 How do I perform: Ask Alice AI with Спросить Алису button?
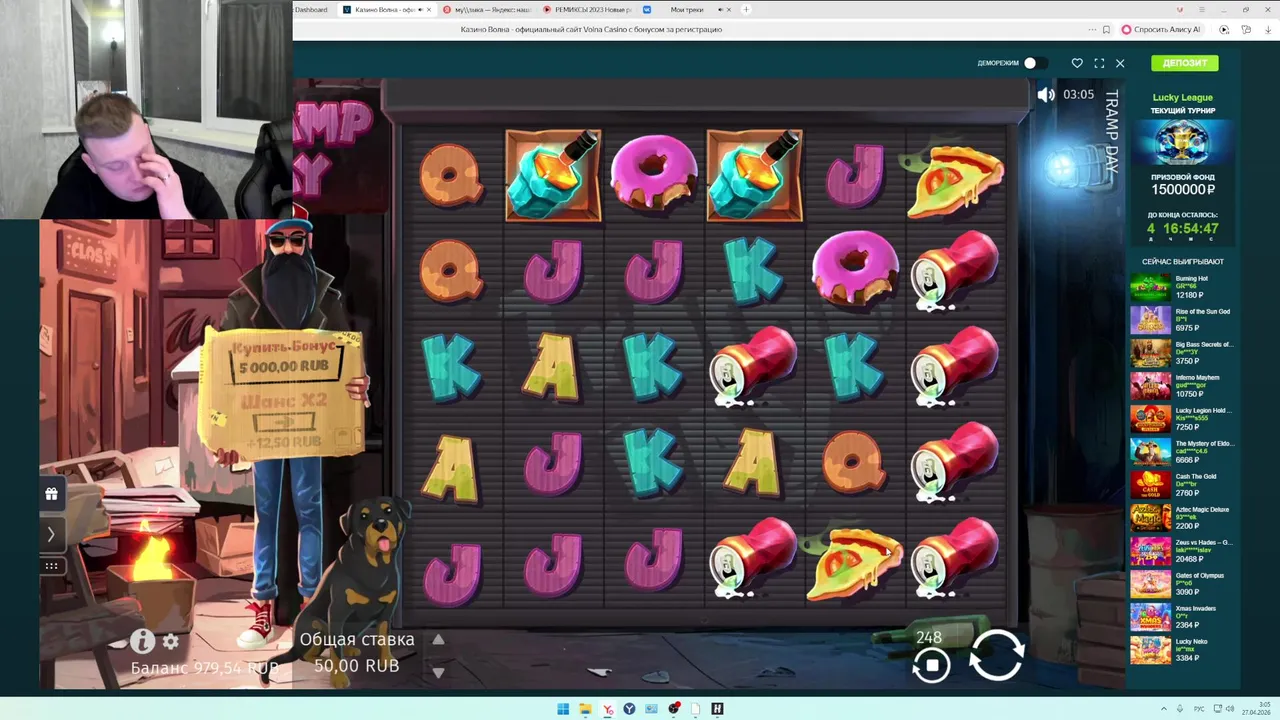1161,30
